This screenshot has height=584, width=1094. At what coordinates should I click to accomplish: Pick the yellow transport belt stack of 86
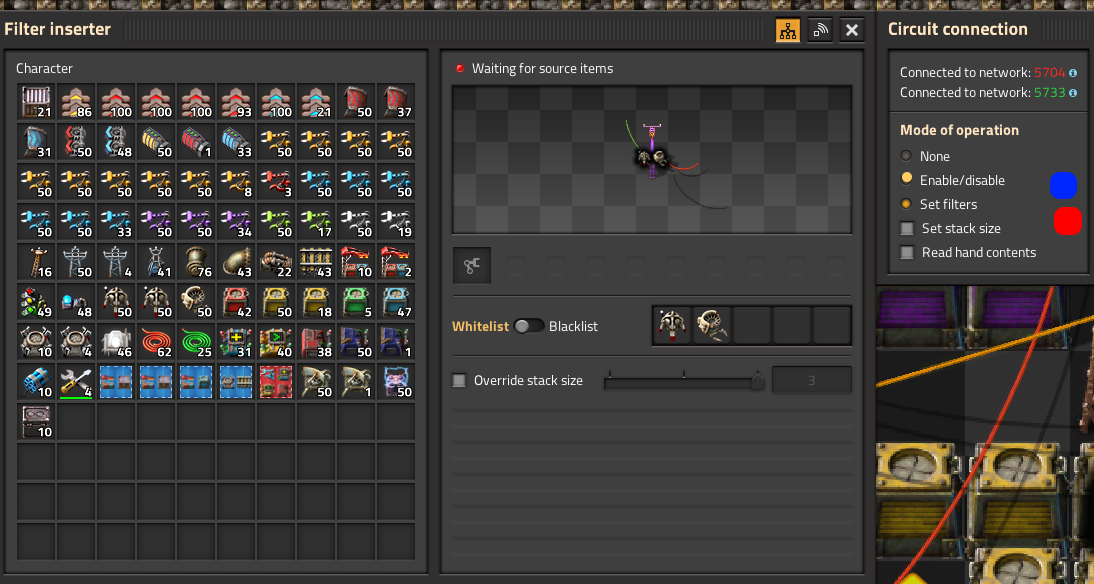pyautogui.click(x=76, y=103)
